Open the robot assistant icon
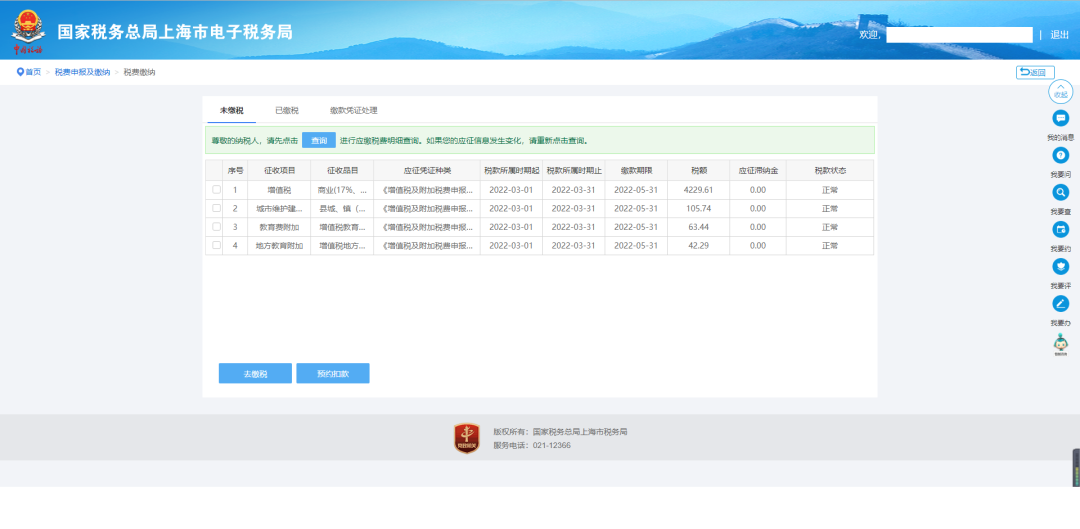The height and width of the screenshot is (529, 1080). tap(1061, 344)
